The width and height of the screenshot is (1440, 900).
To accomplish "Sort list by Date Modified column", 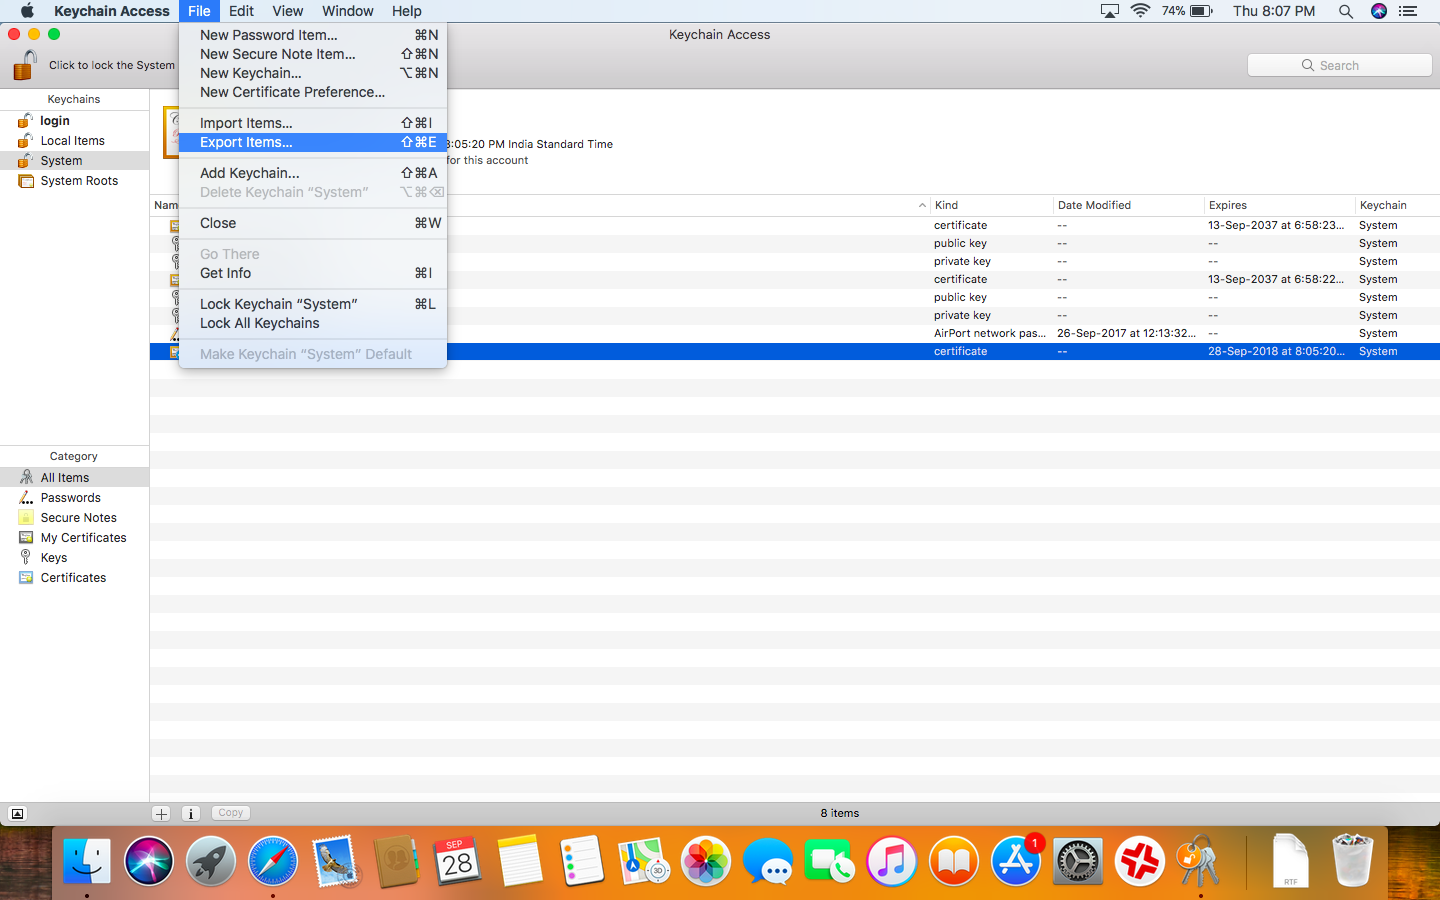I will click(x=1128, y=205).
